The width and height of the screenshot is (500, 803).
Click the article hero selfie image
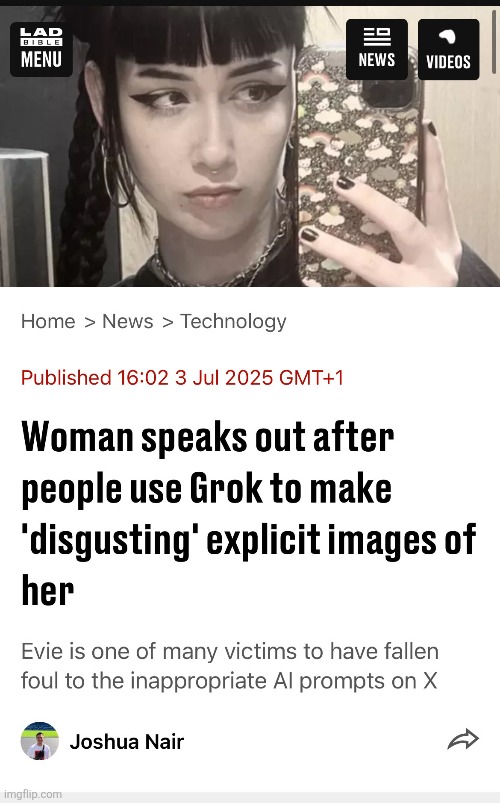(x=250, y=146)
